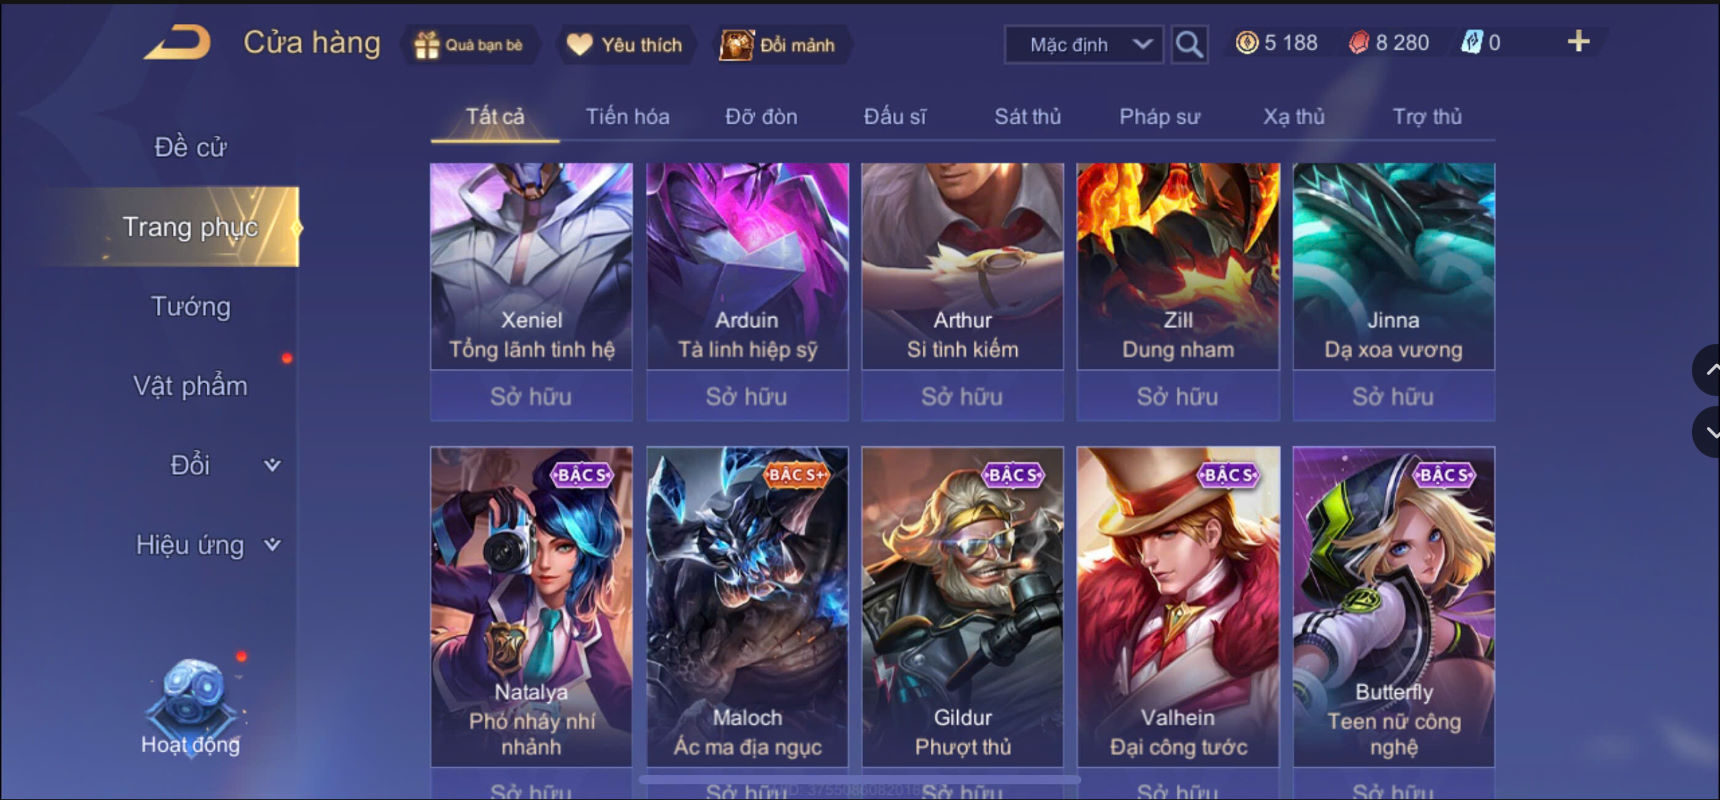The height and width of the screenshot is (800, 1720).
Task: Select the Pháp sư tab
Action: (1159, 116)
